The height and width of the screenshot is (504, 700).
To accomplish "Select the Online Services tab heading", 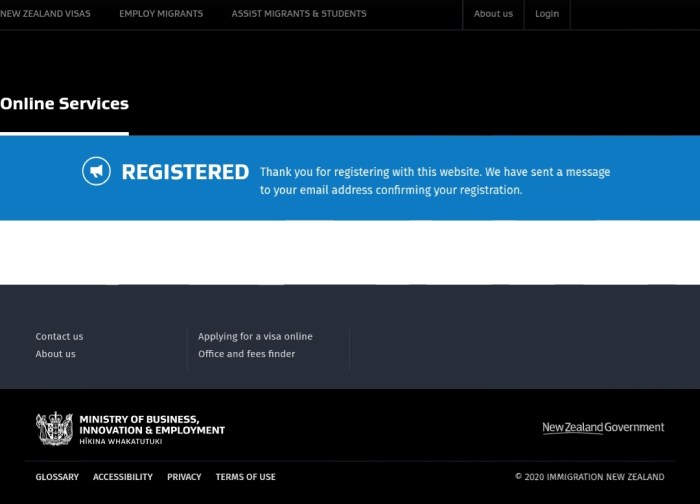I will tap(64, 104).
